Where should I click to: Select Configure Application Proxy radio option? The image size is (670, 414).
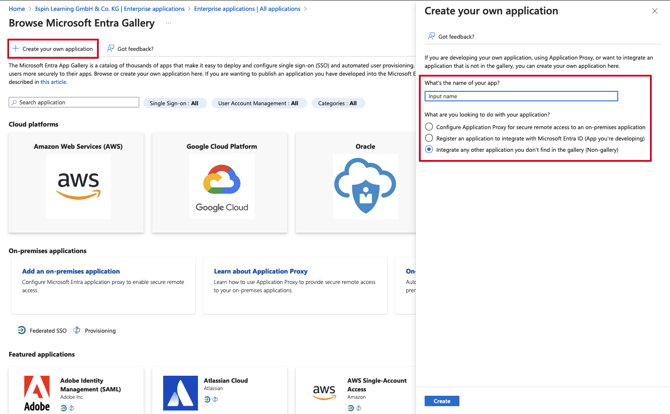[x=429, y=127]
